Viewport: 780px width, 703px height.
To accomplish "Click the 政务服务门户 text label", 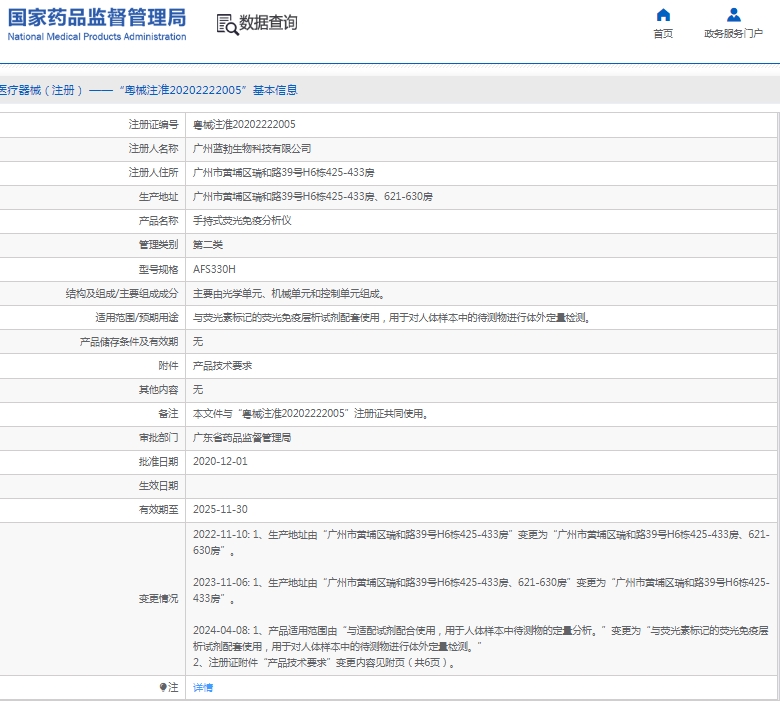I will (x=733, y=33).
